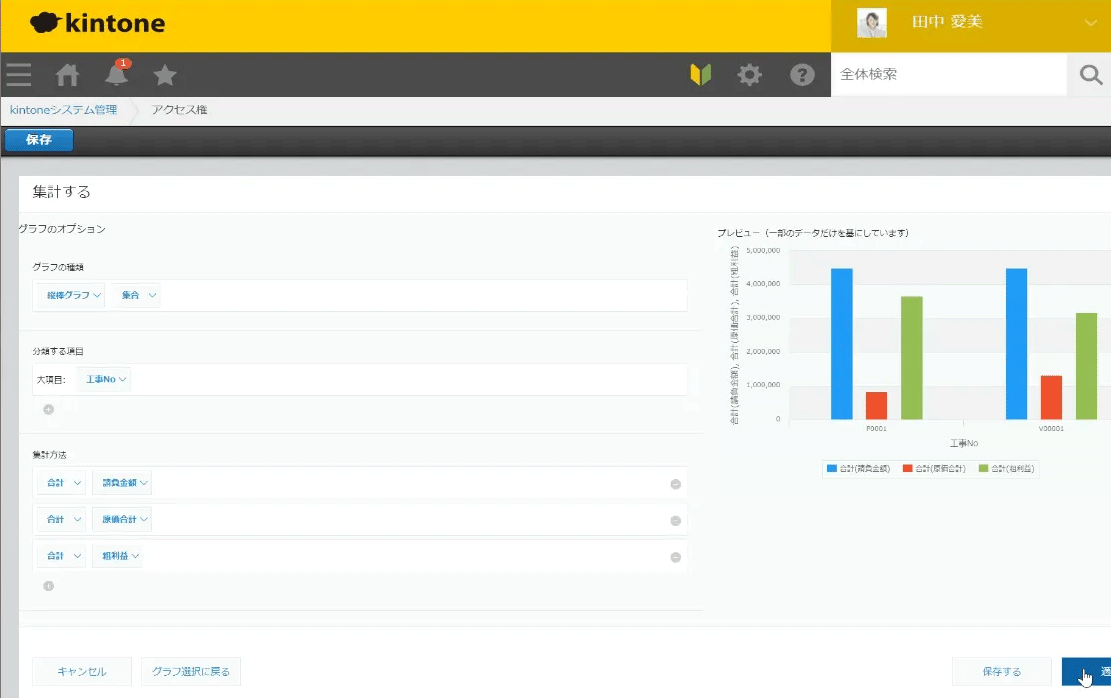
Task: Open the kintoneシステム管理 breadcrumb link
Action: [63, 110]
